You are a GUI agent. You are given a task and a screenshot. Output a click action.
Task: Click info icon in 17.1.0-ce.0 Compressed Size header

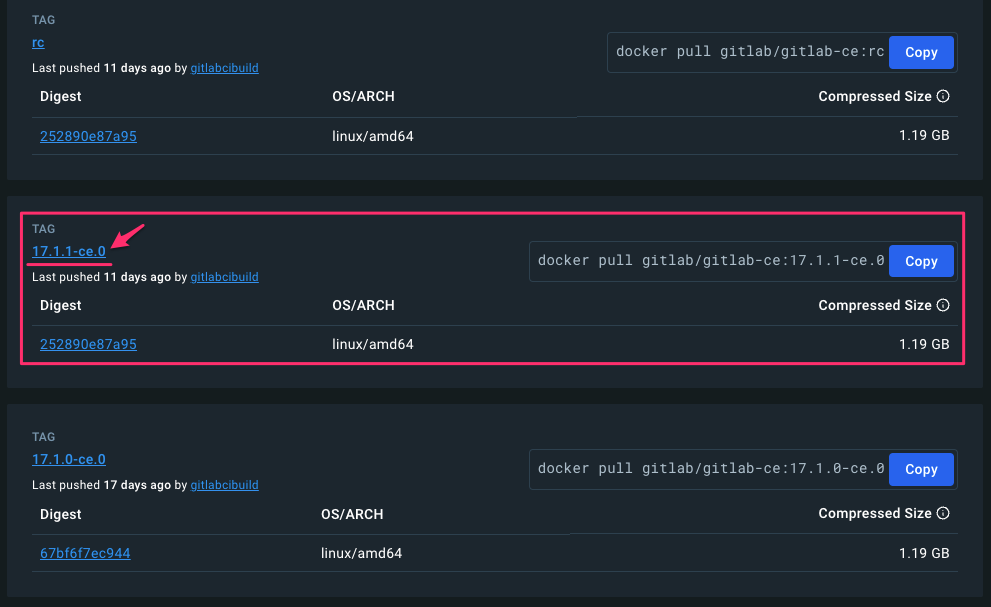tap(943, 513)
